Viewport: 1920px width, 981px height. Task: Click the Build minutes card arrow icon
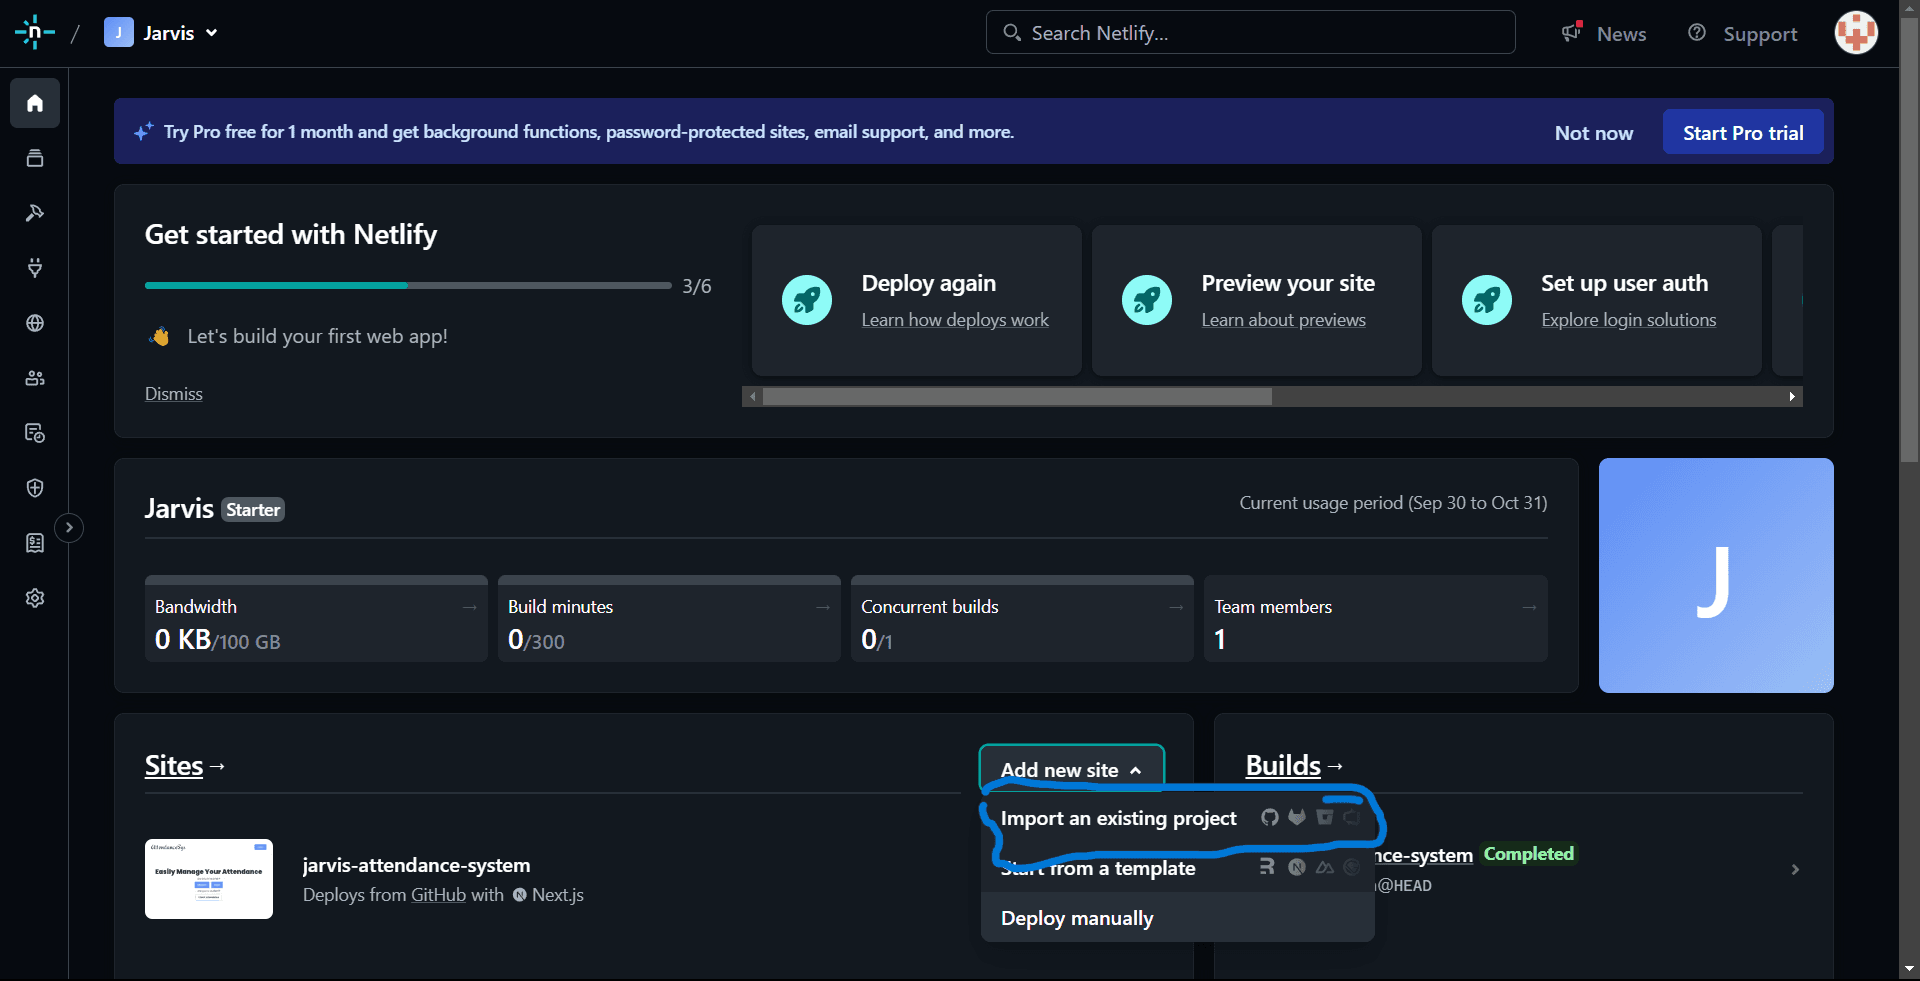click(x=823, y=607)
